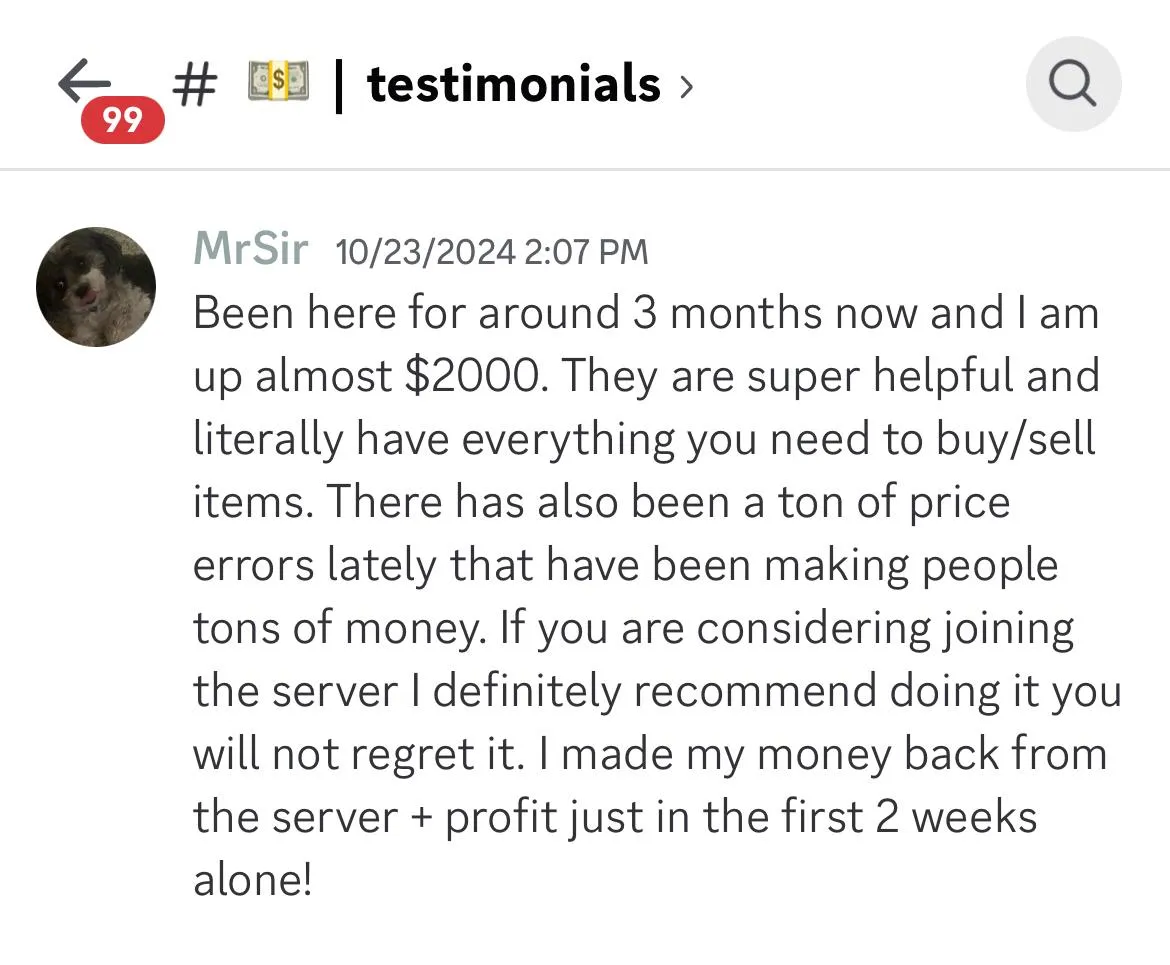
Task: Tap the money banknote emoji in header
Action: [278, 81]
